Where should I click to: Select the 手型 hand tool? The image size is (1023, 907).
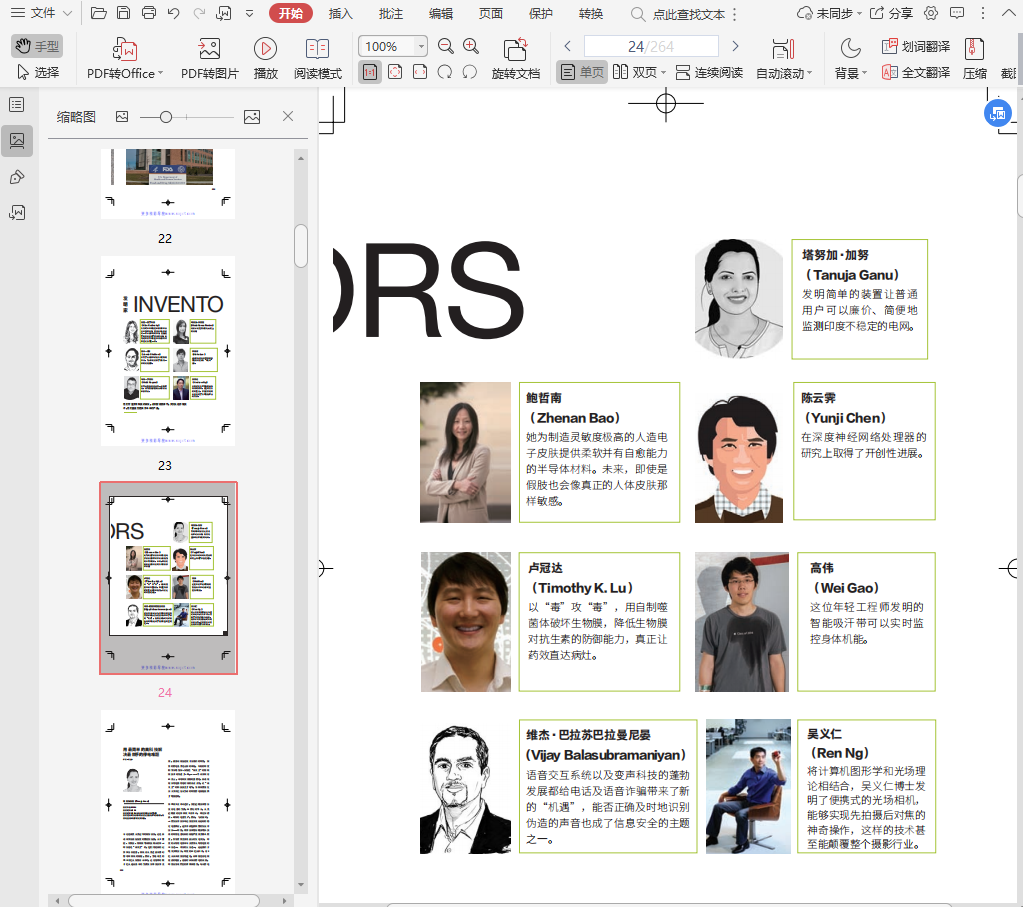click(x=37, y=46)
